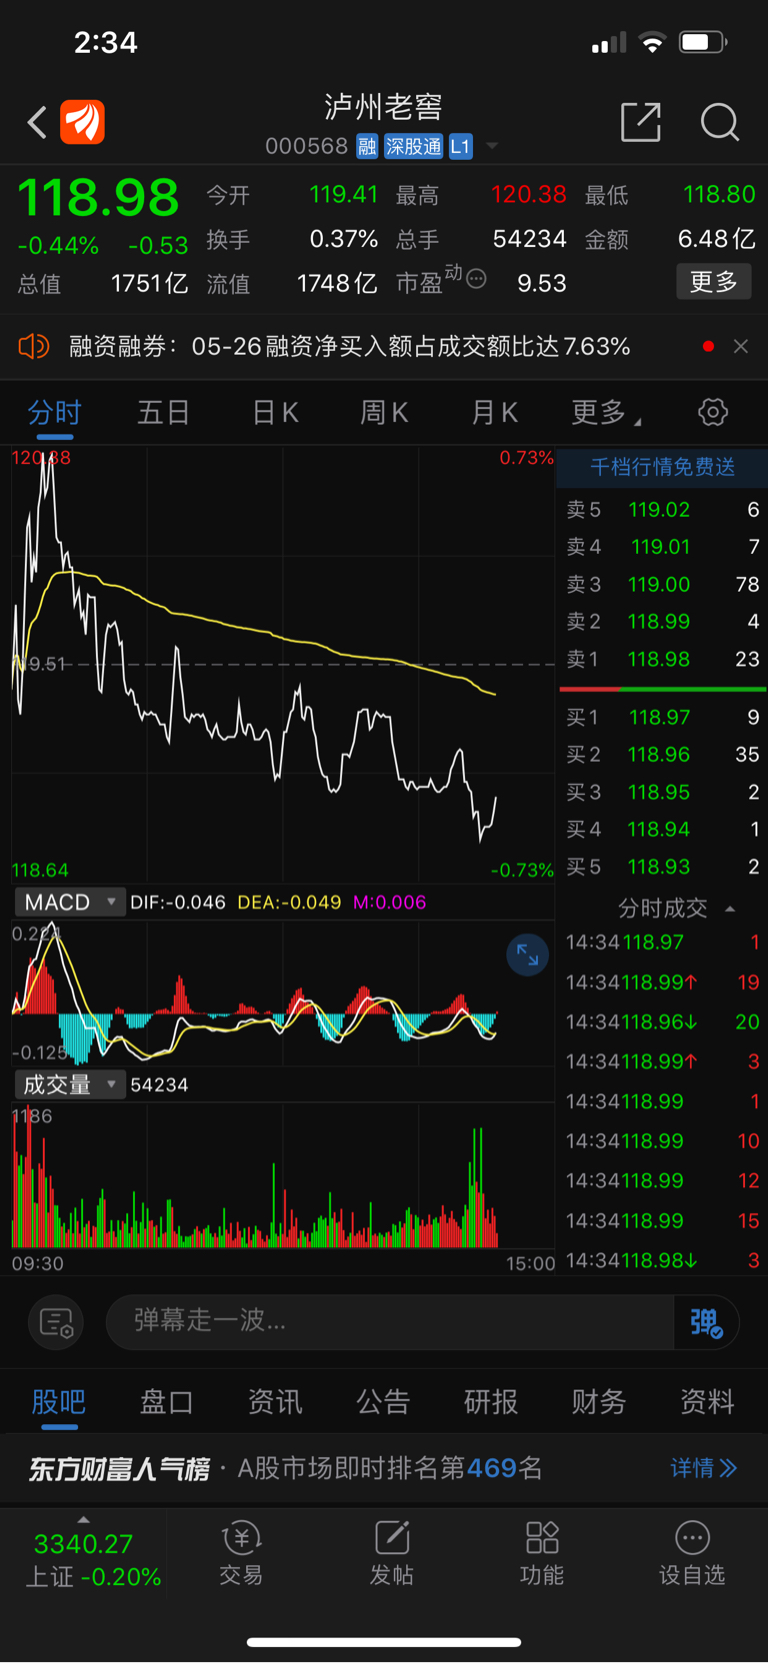Open the Eastmoney orange app logo

click(x=83, y=122)
